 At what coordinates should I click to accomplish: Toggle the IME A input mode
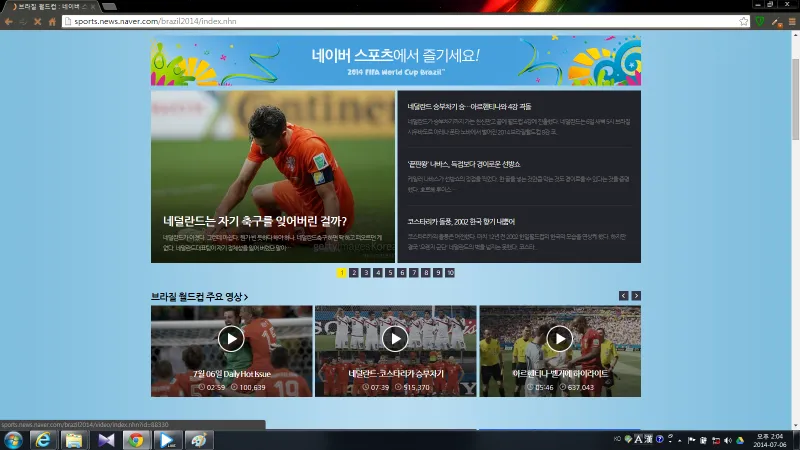pyautogui.click(x=638, y=439)
